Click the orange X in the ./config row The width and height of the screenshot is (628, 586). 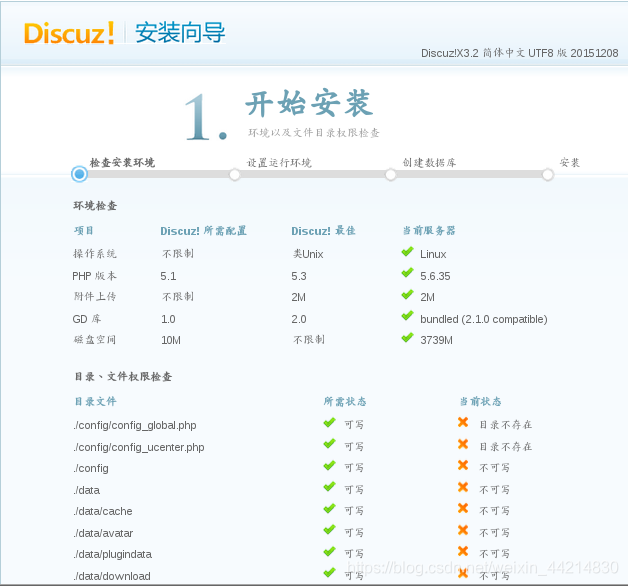463,465
